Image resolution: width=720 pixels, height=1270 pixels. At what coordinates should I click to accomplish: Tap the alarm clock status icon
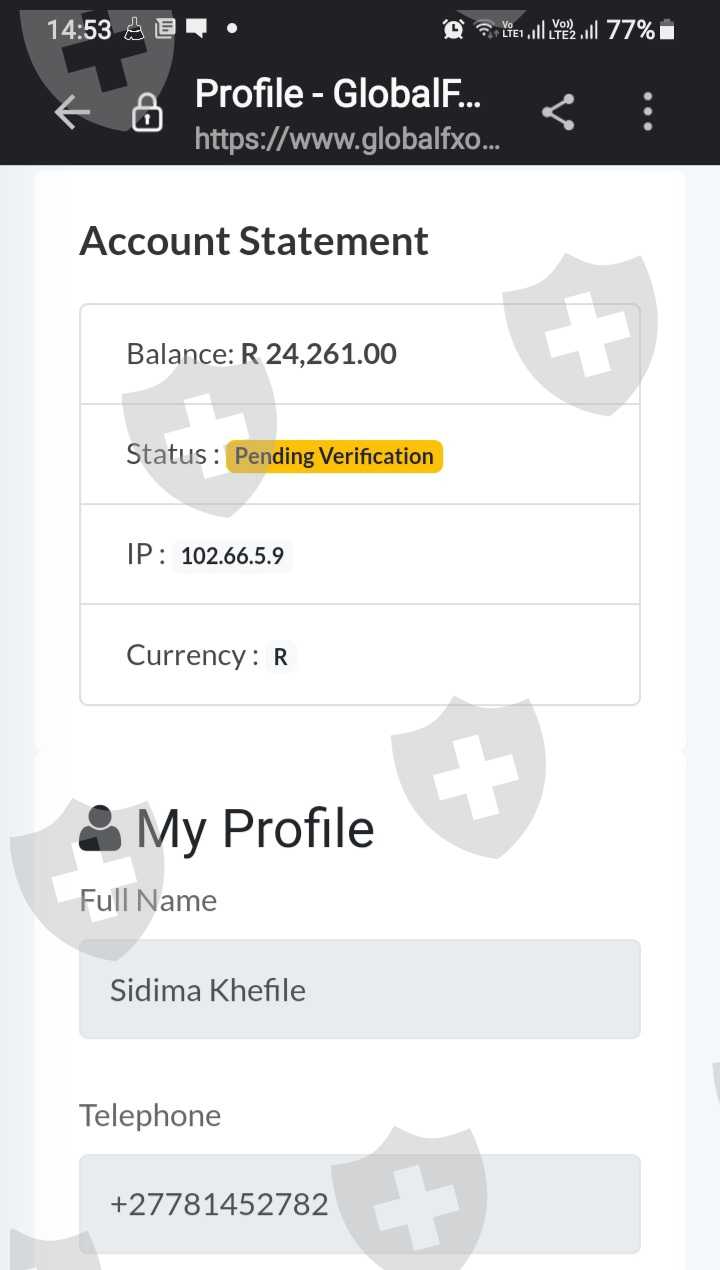pos(453,30)
